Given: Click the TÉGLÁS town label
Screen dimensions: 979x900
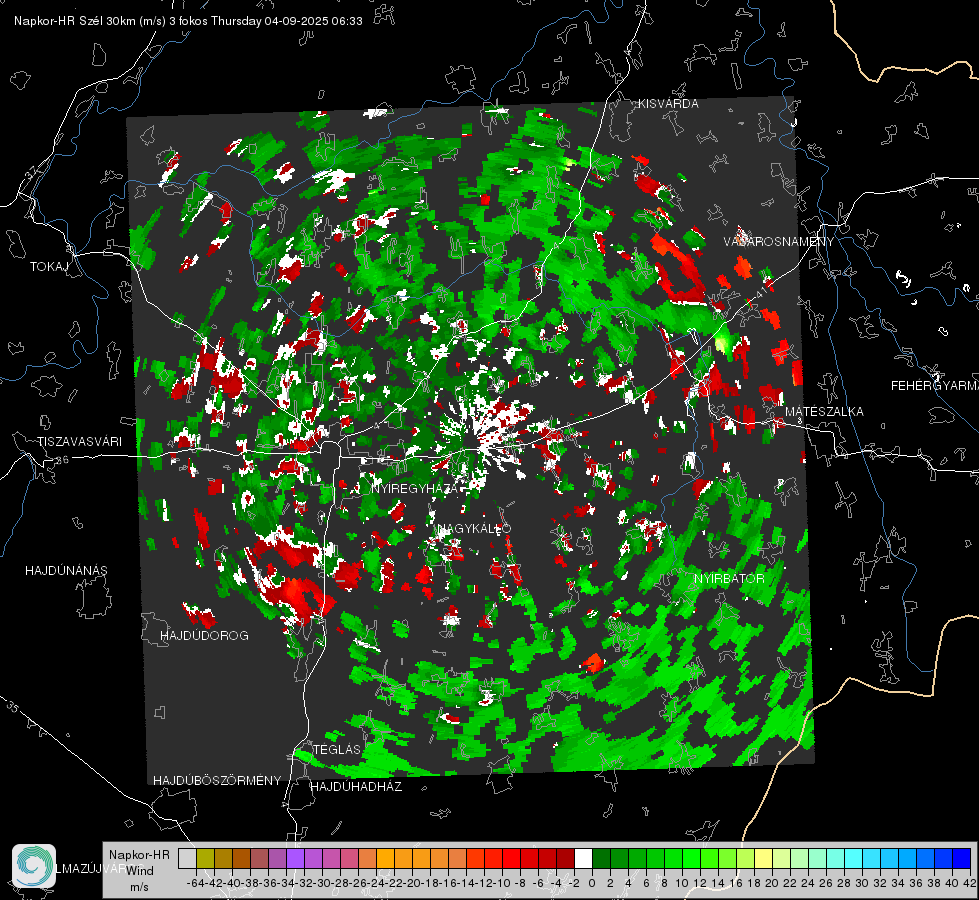Looking at the screenshot, I should point(337,749).
